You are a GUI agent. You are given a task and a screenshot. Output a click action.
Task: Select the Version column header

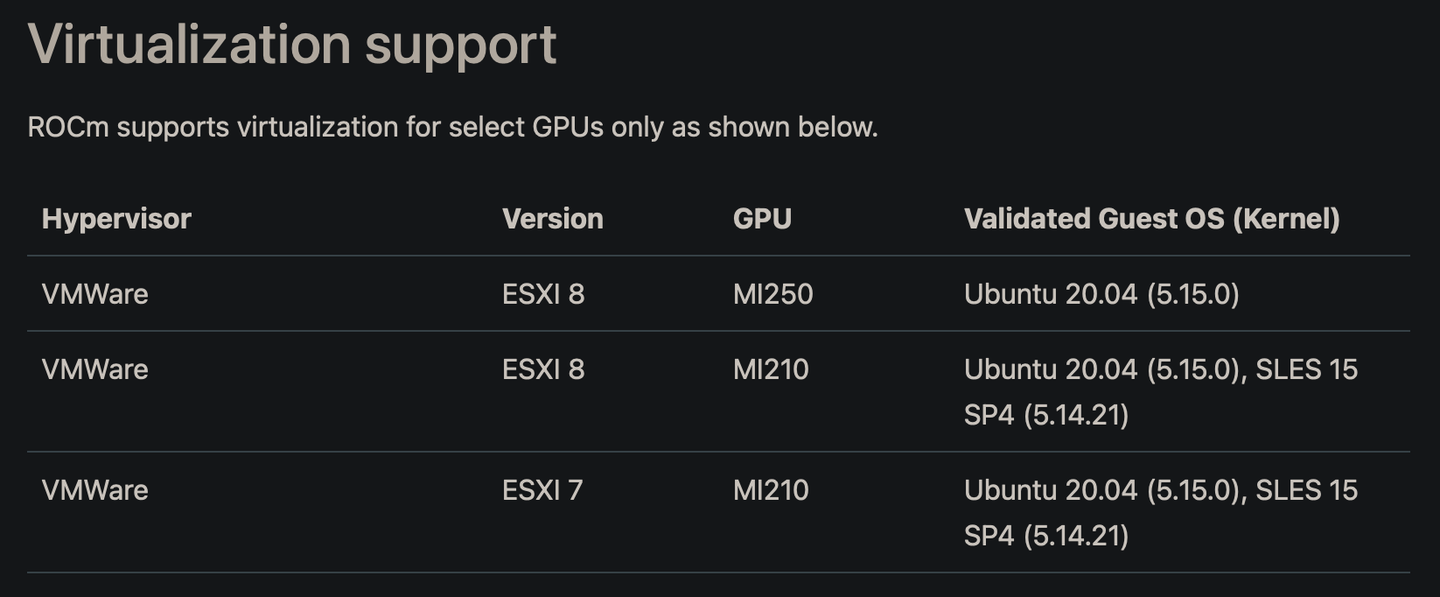552,219
